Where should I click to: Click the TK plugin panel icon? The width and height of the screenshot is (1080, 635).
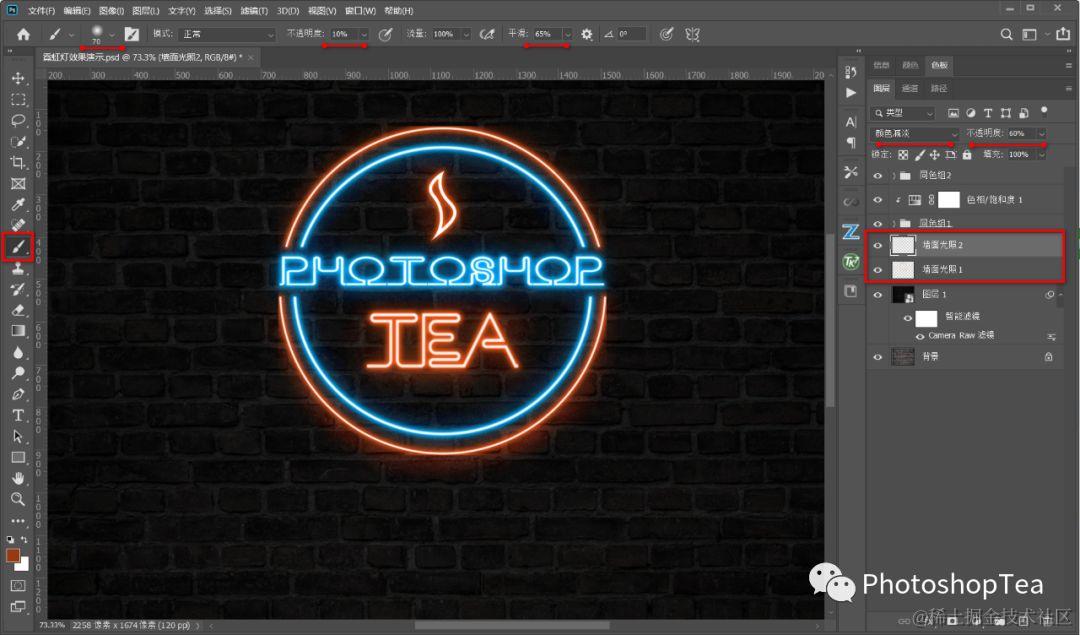coord(851,262)
